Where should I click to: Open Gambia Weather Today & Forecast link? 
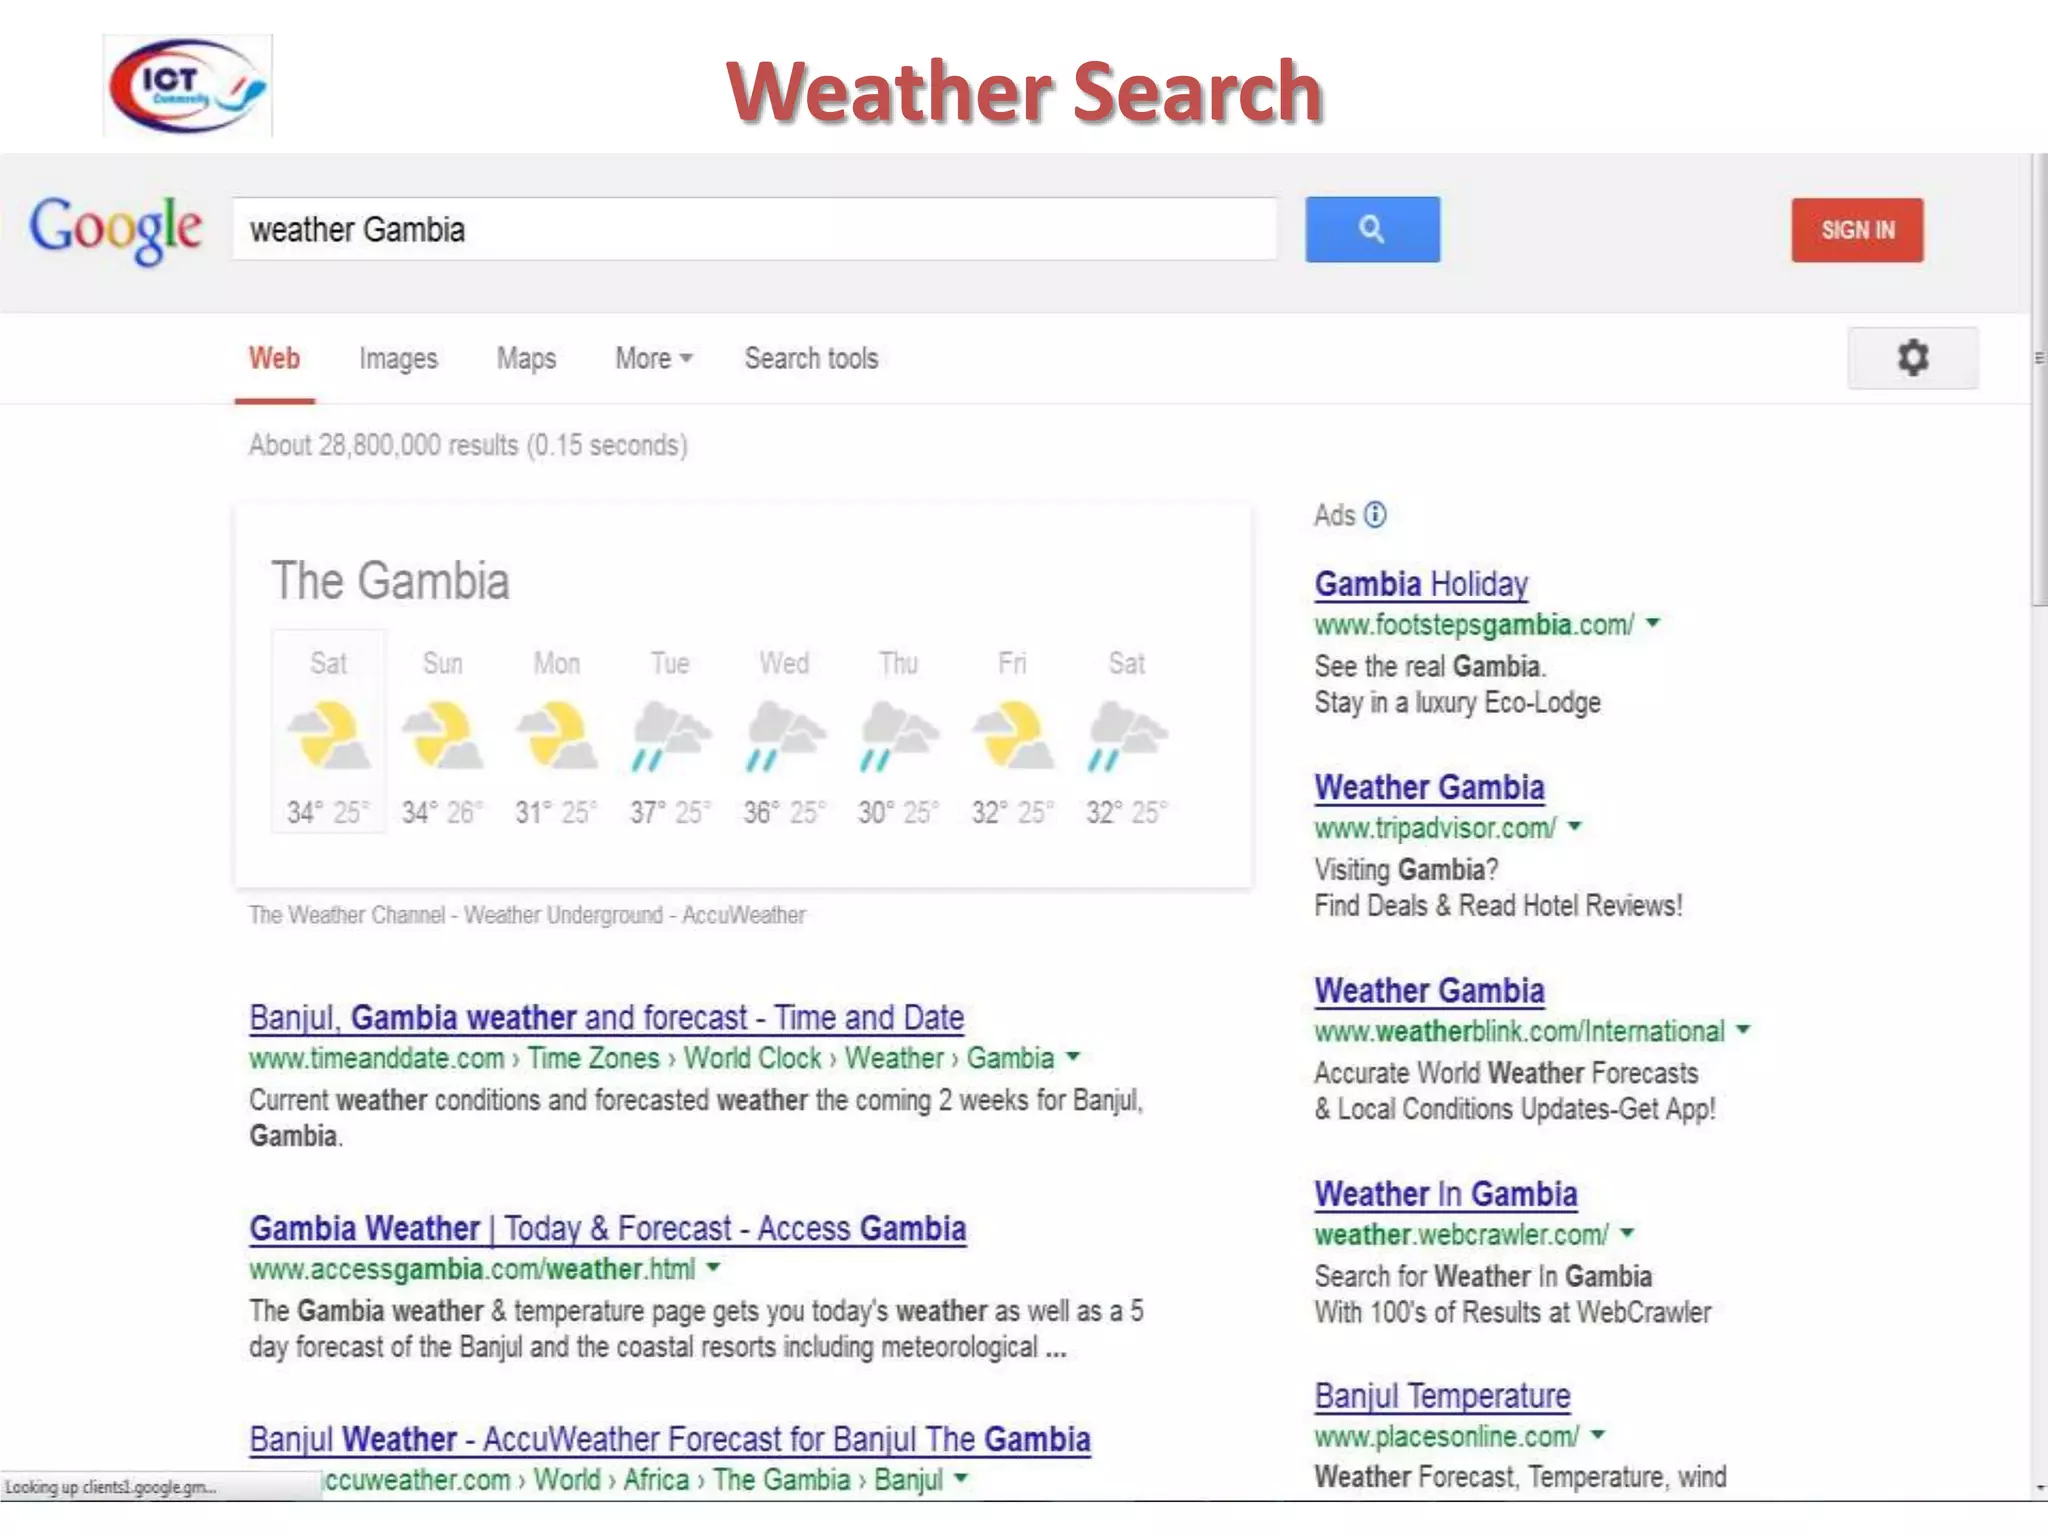607,1228
